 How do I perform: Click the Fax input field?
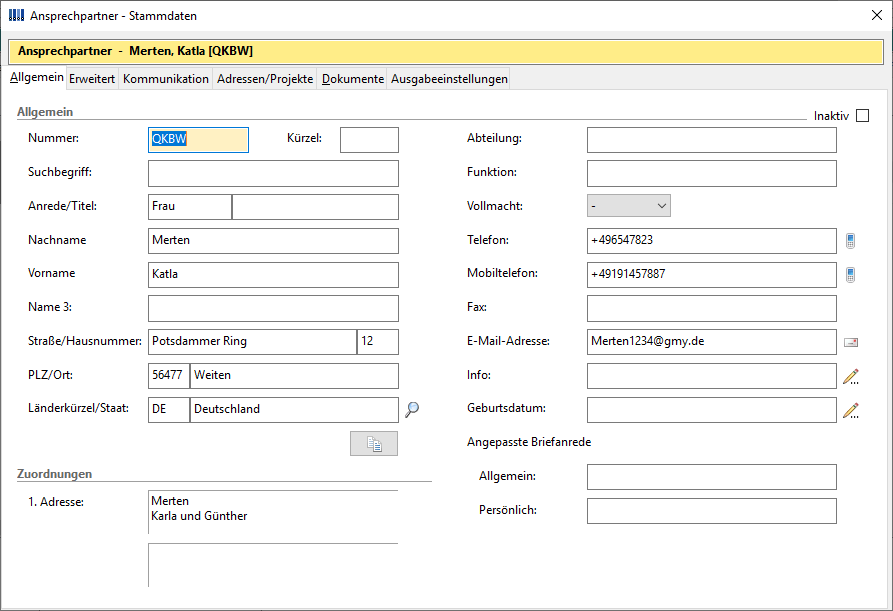[712, 309]
